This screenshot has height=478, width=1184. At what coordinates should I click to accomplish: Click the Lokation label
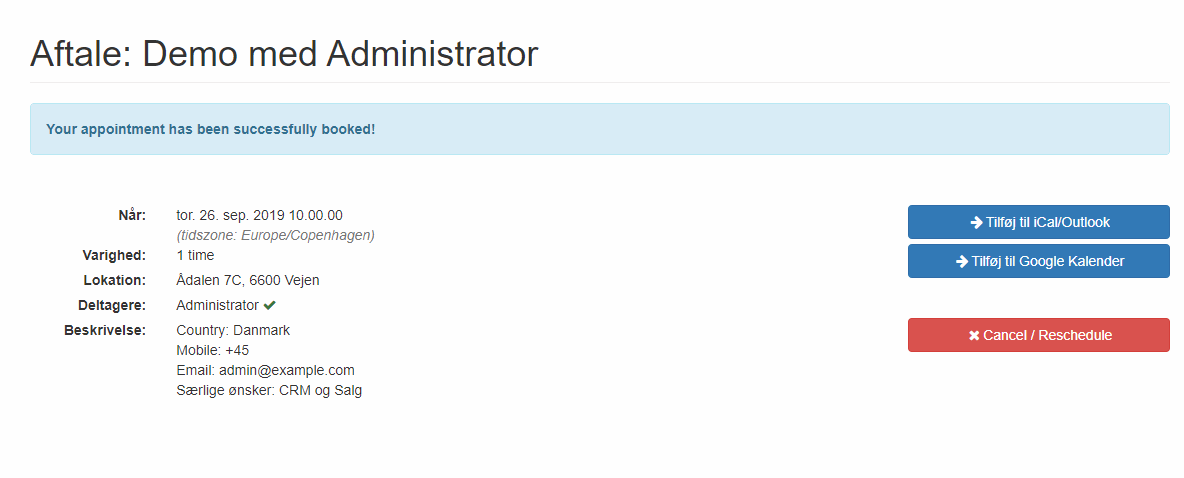tap(115, 280)
